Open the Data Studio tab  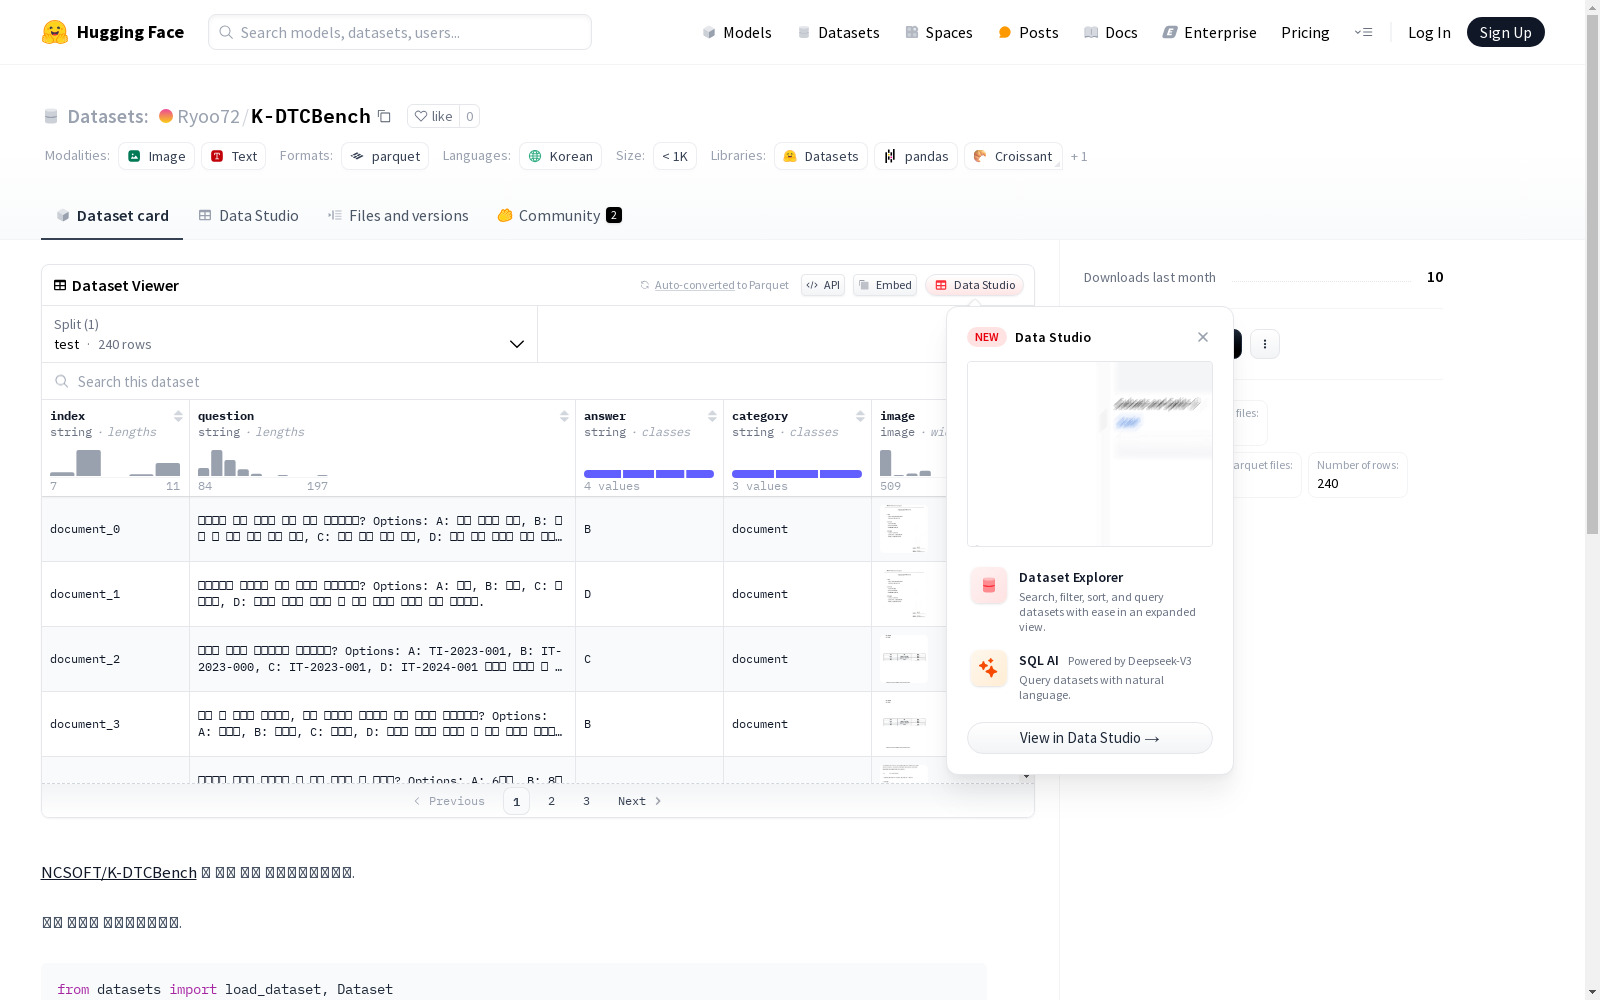tap(249, 215)
